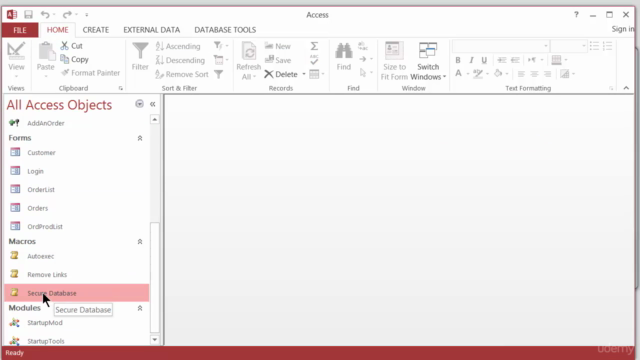Image resolution: width=640 pixels, height=360 pixels.
Task: Collapse the Macros group
Action: pos(140,242)
